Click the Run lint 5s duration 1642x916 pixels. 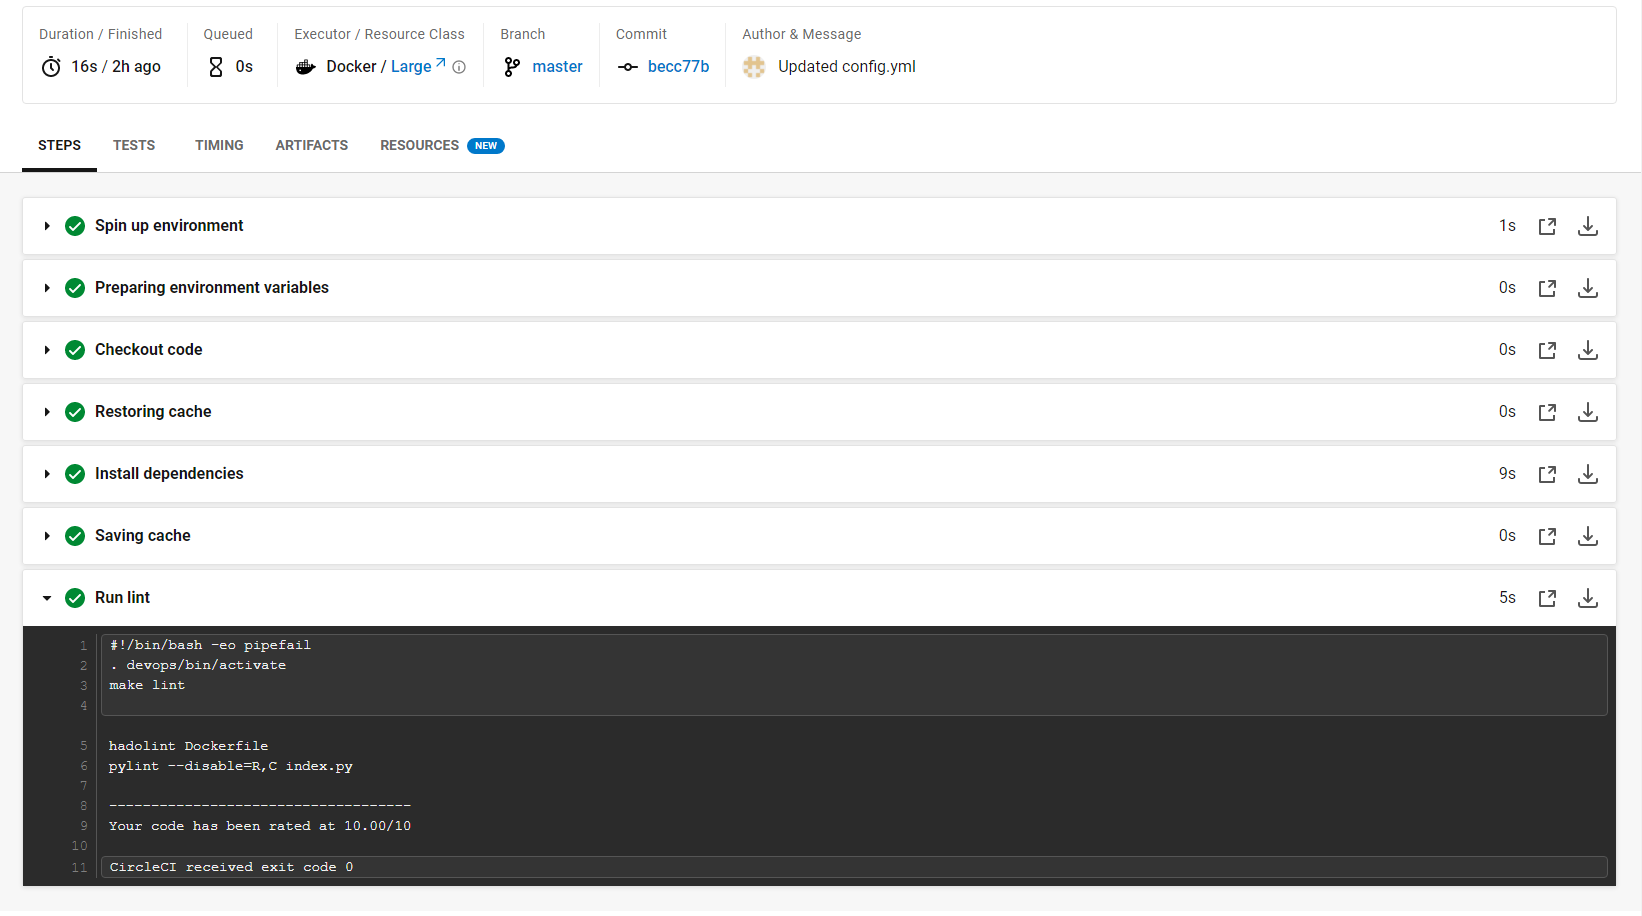[1507, 598]
